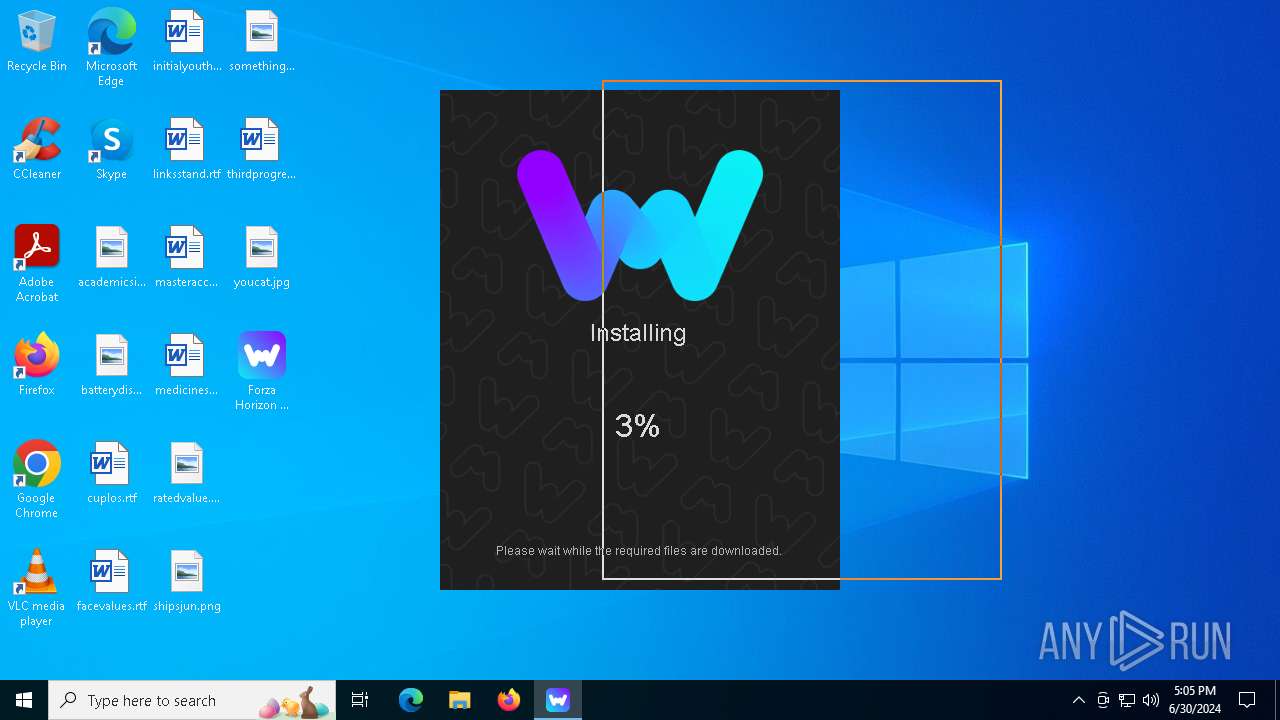The image size is (1280, 720).
Task: Open the Firefox desktop shortcut
Action: click(x=37, y=365)
